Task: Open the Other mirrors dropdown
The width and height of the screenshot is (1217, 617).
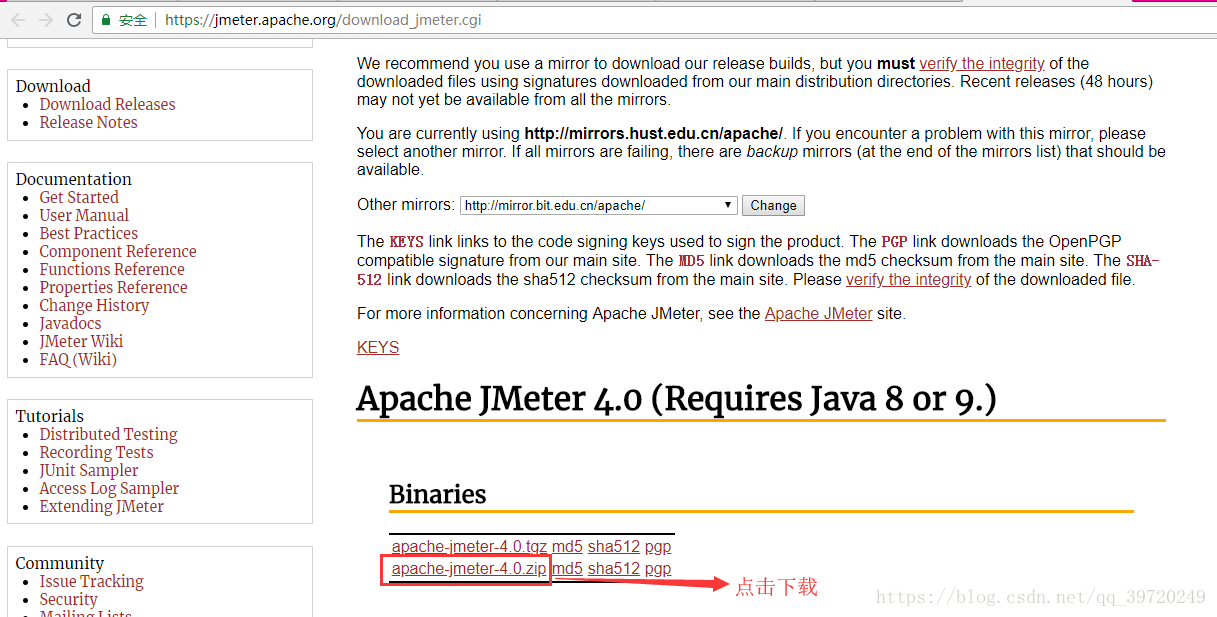Action: pyautogui.click(x=599, y=205)
